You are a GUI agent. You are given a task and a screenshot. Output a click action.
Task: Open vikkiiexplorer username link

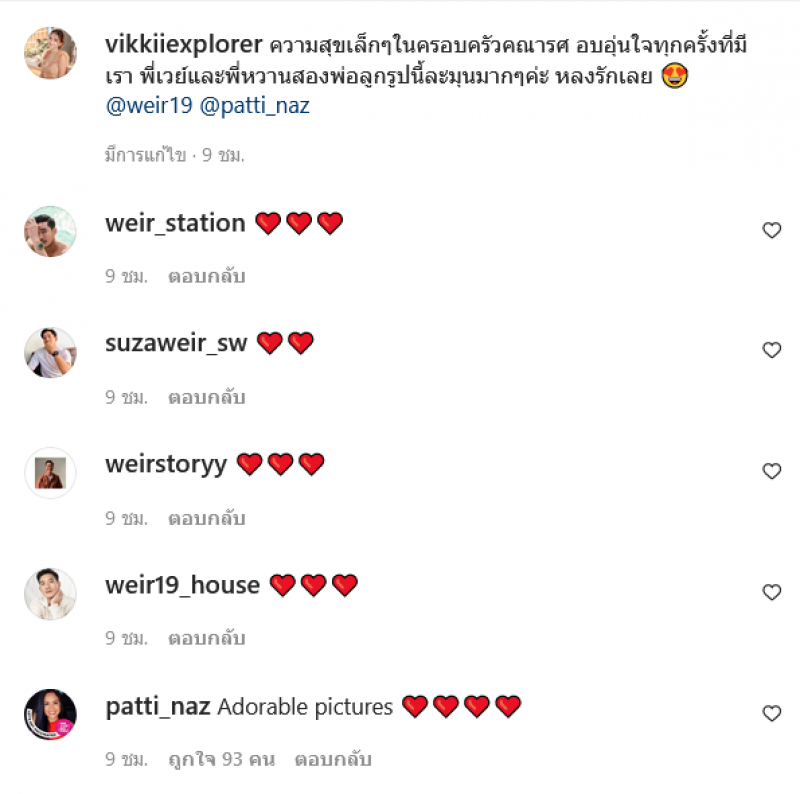click(x=184, y=44)
